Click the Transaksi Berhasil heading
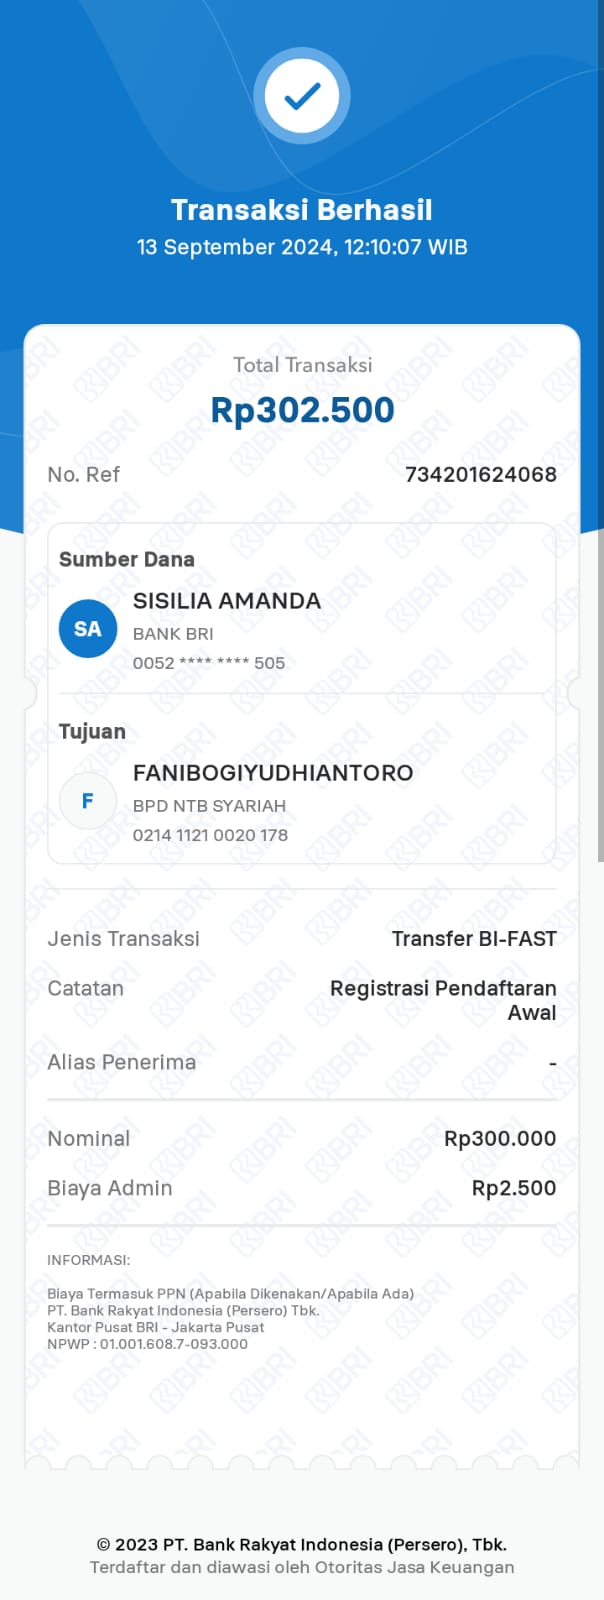Viewport: 604px width, 1600px height. point(302,210)
